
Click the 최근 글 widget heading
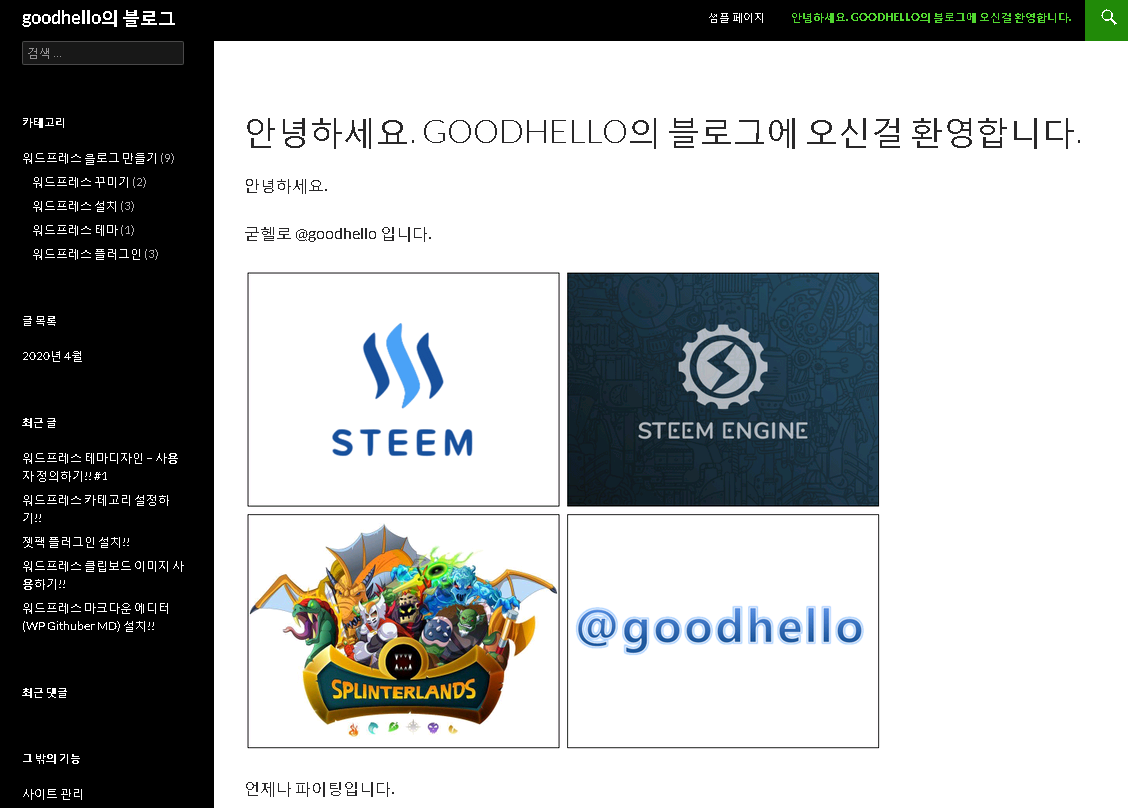(x=39, y=423)
